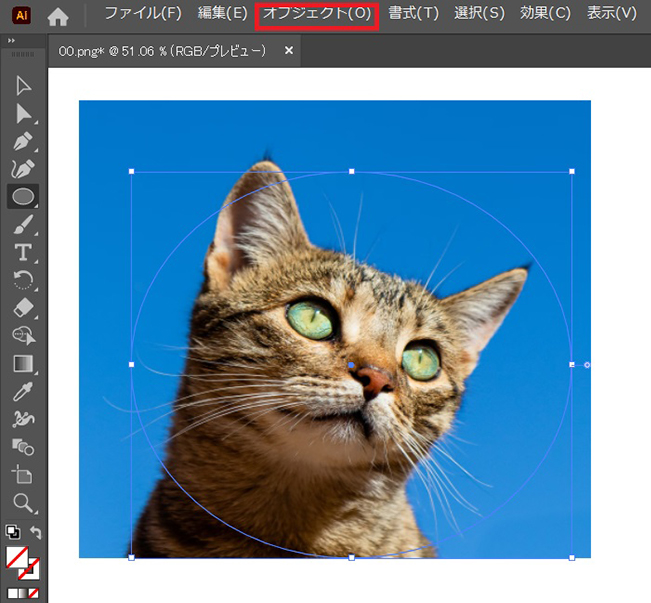
Task: Close the 00.png document tab
Action: (289, 50)
